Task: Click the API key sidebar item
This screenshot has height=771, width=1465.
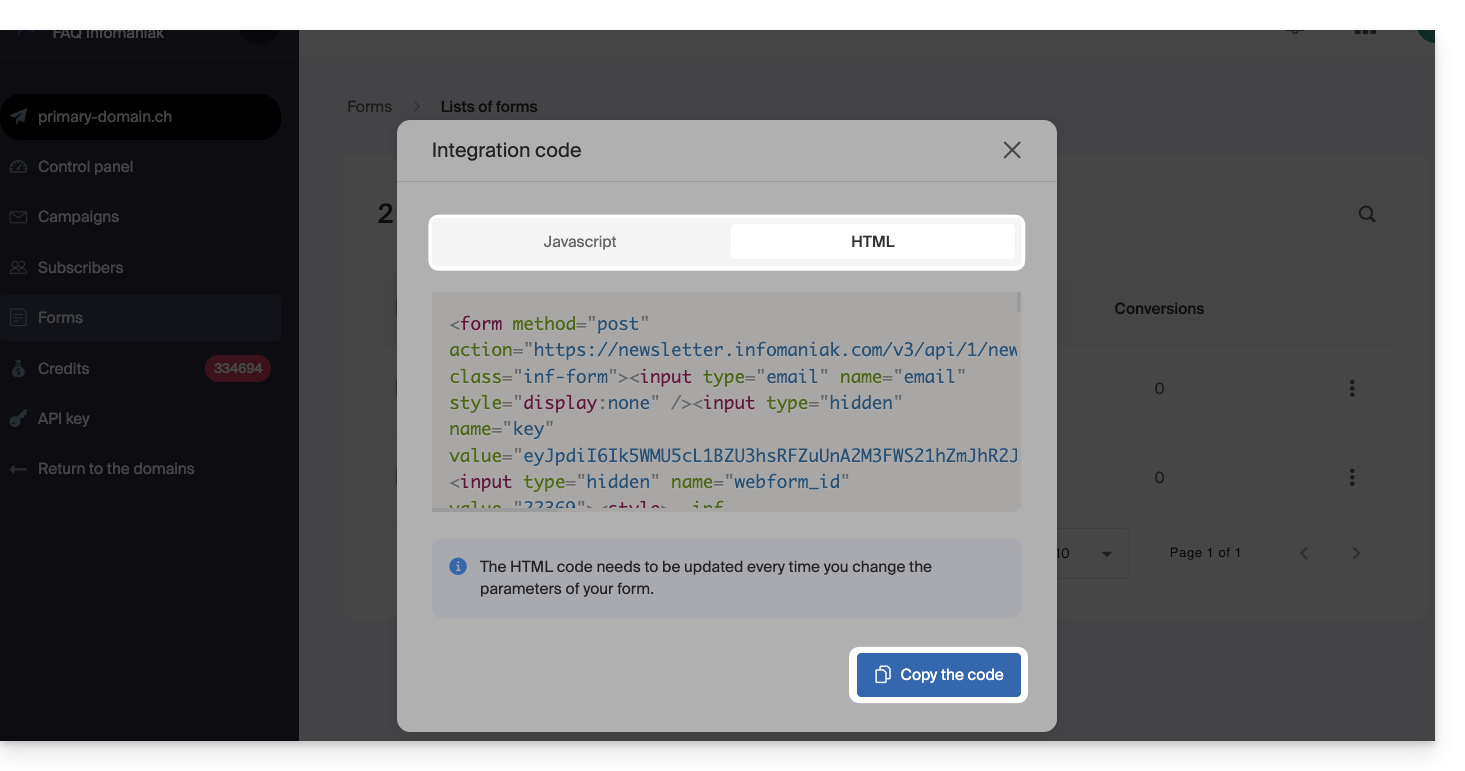Action: coord(64,419)
